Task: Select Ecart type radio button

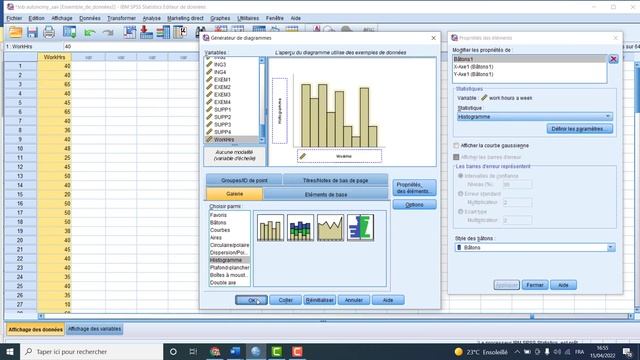Action: click(460, 211)
